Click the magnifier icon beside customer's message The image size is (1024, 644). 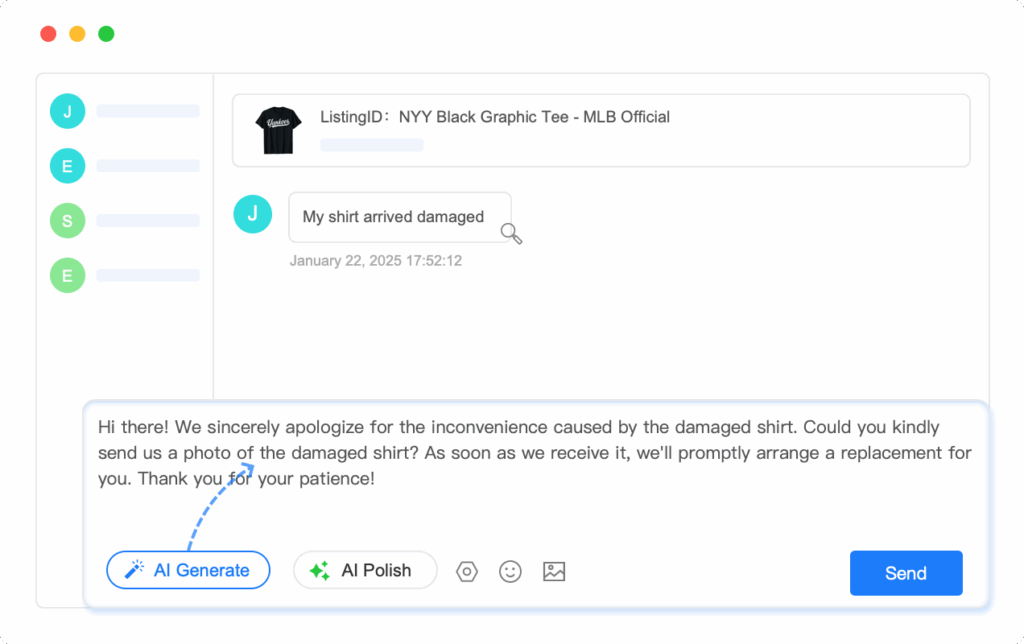tap(510, 233)
